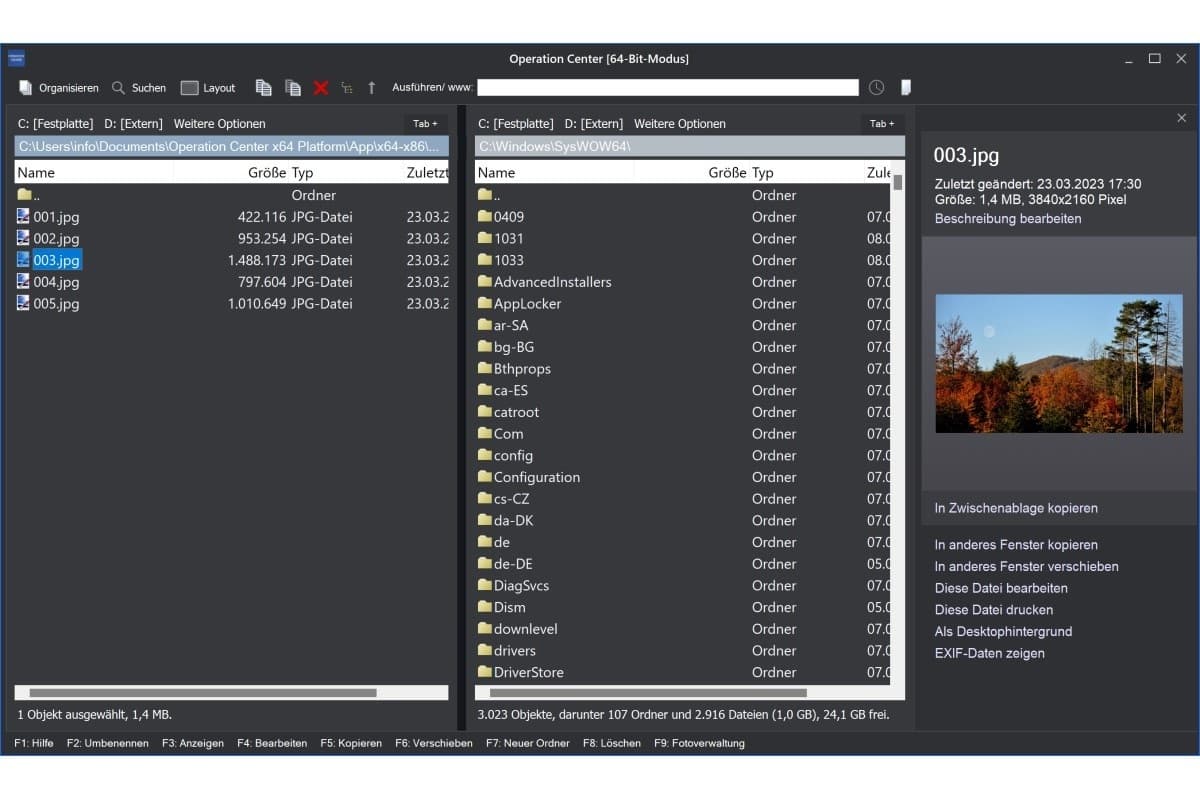This screenshot has height=800, width=1200.
Task: Show EXIF data via EXIF-Daten zeigen
Action: coord(989,653)
